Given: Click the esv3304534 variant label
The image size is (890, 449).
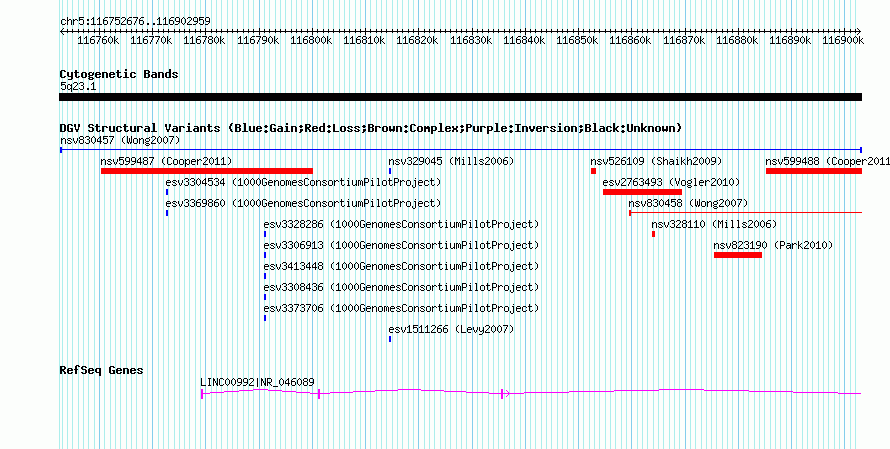Looking at the screenshot, I should click(x=303, y=182).
